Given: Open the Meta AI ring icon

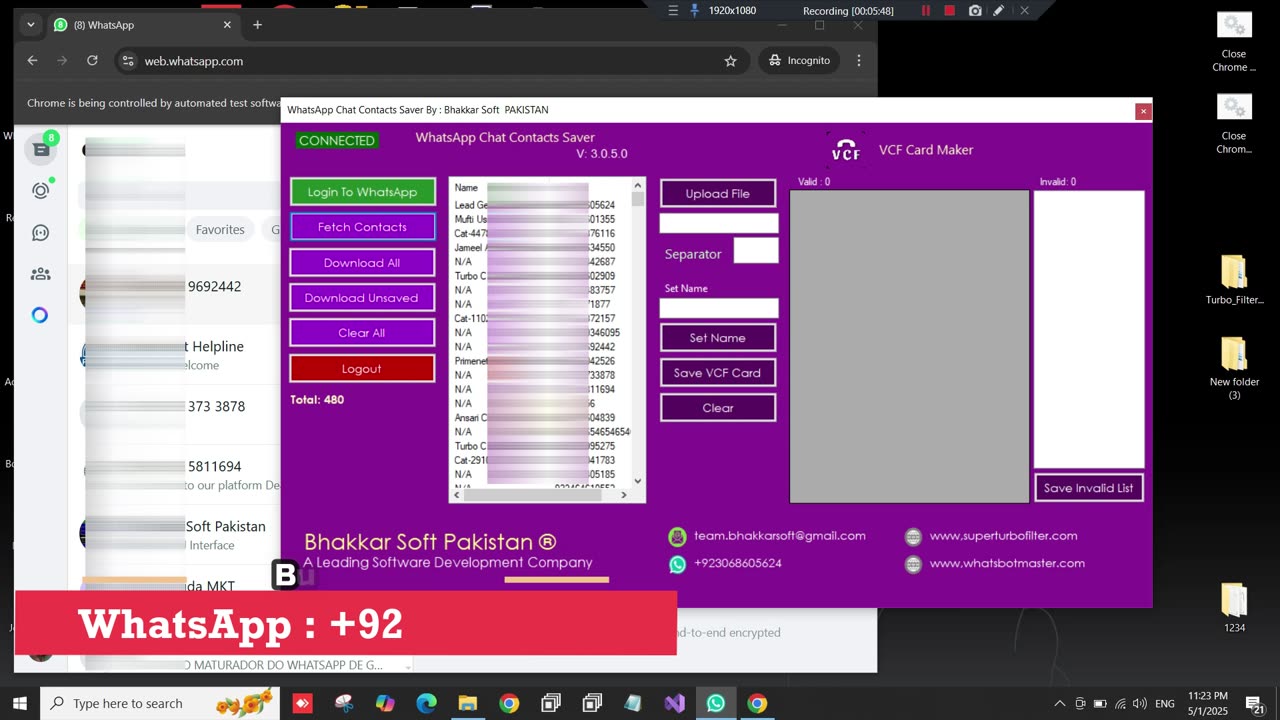Looking at the screenshot, I should point(40,315).
